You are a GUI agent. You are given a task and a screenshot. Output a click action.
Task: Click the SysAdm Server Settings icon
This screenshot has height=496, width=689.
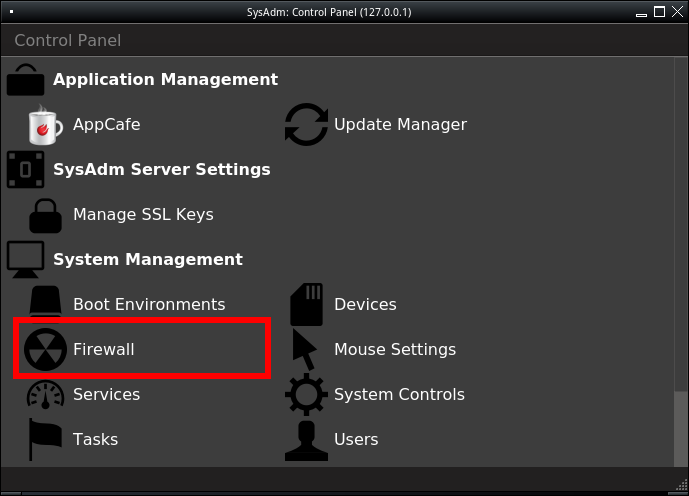[25, 170]
